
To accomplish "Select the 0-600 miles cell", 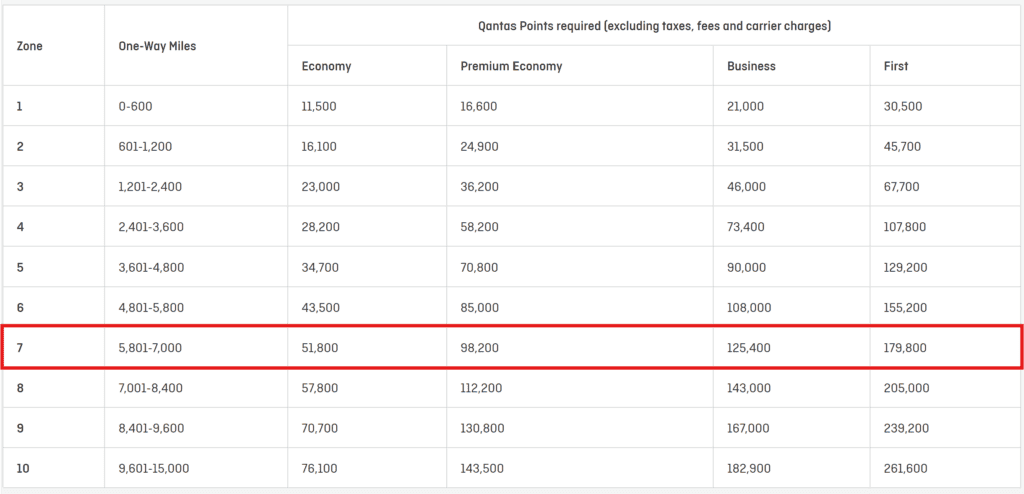I will tap(135, 106).
